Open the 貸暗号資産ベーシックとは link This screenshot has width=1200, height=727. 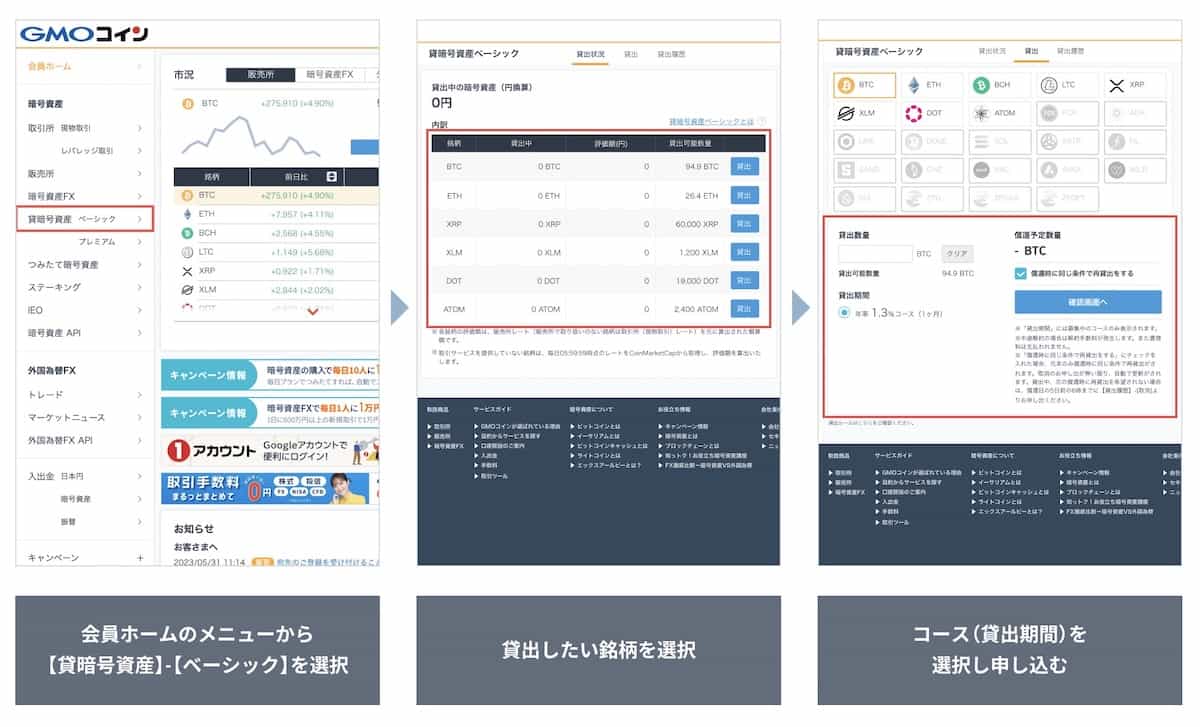(712, 121)
